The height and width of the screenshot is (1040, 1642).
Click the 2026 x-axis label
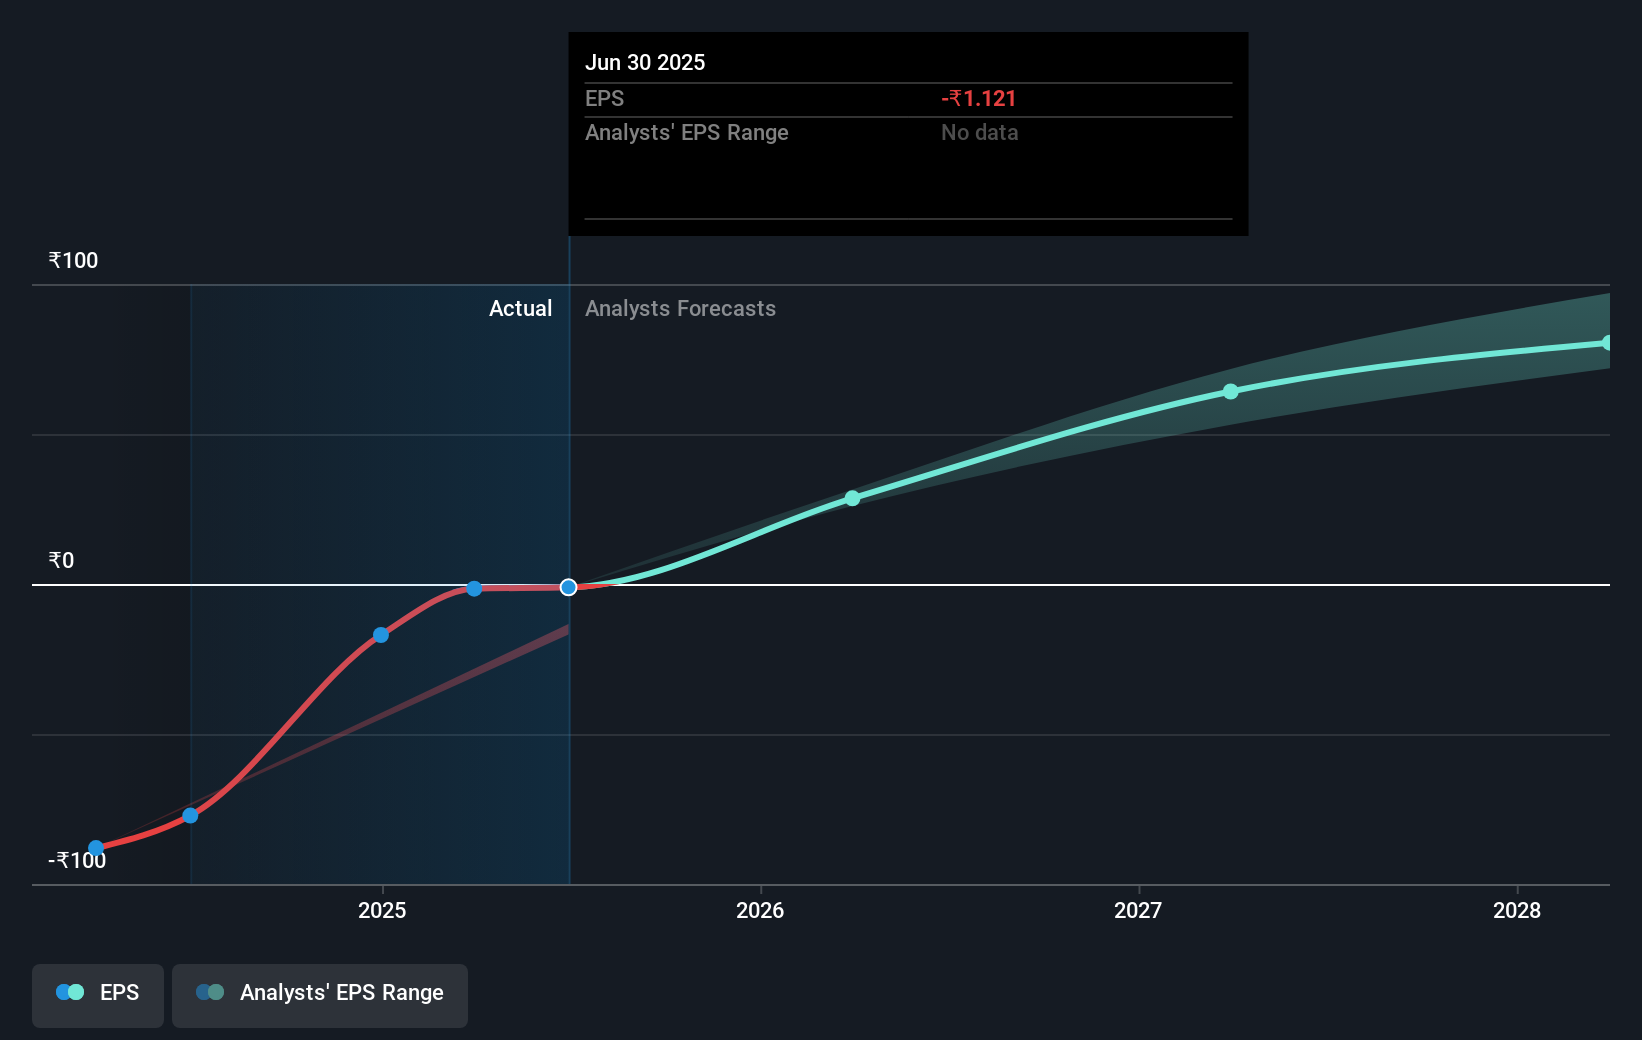pyautogui.click(x=760, y=910)
